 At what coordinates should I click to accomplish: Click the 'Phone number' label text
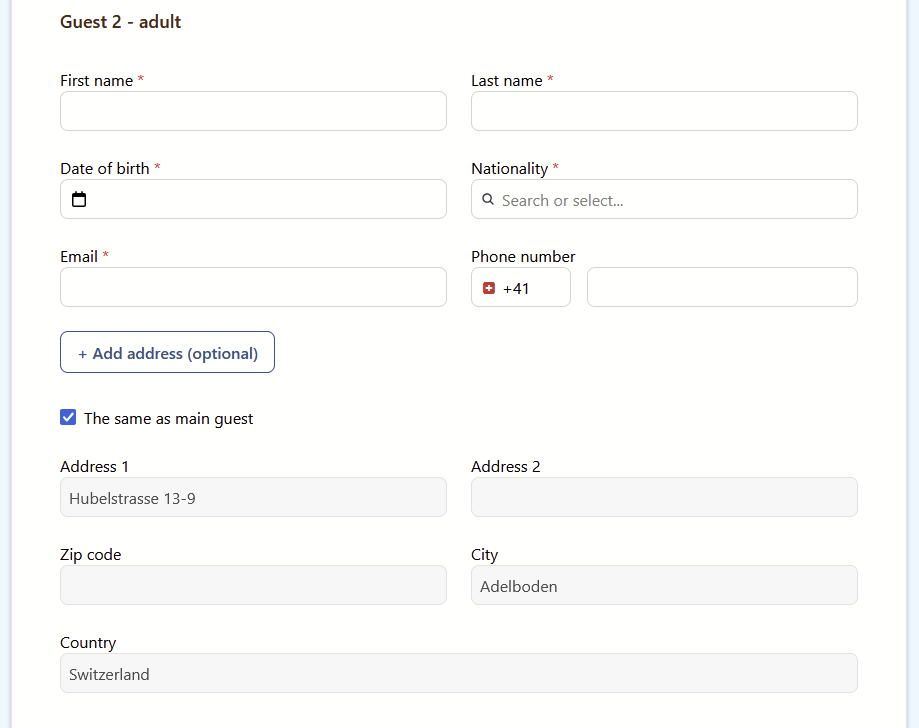click(x=523, y=256)
